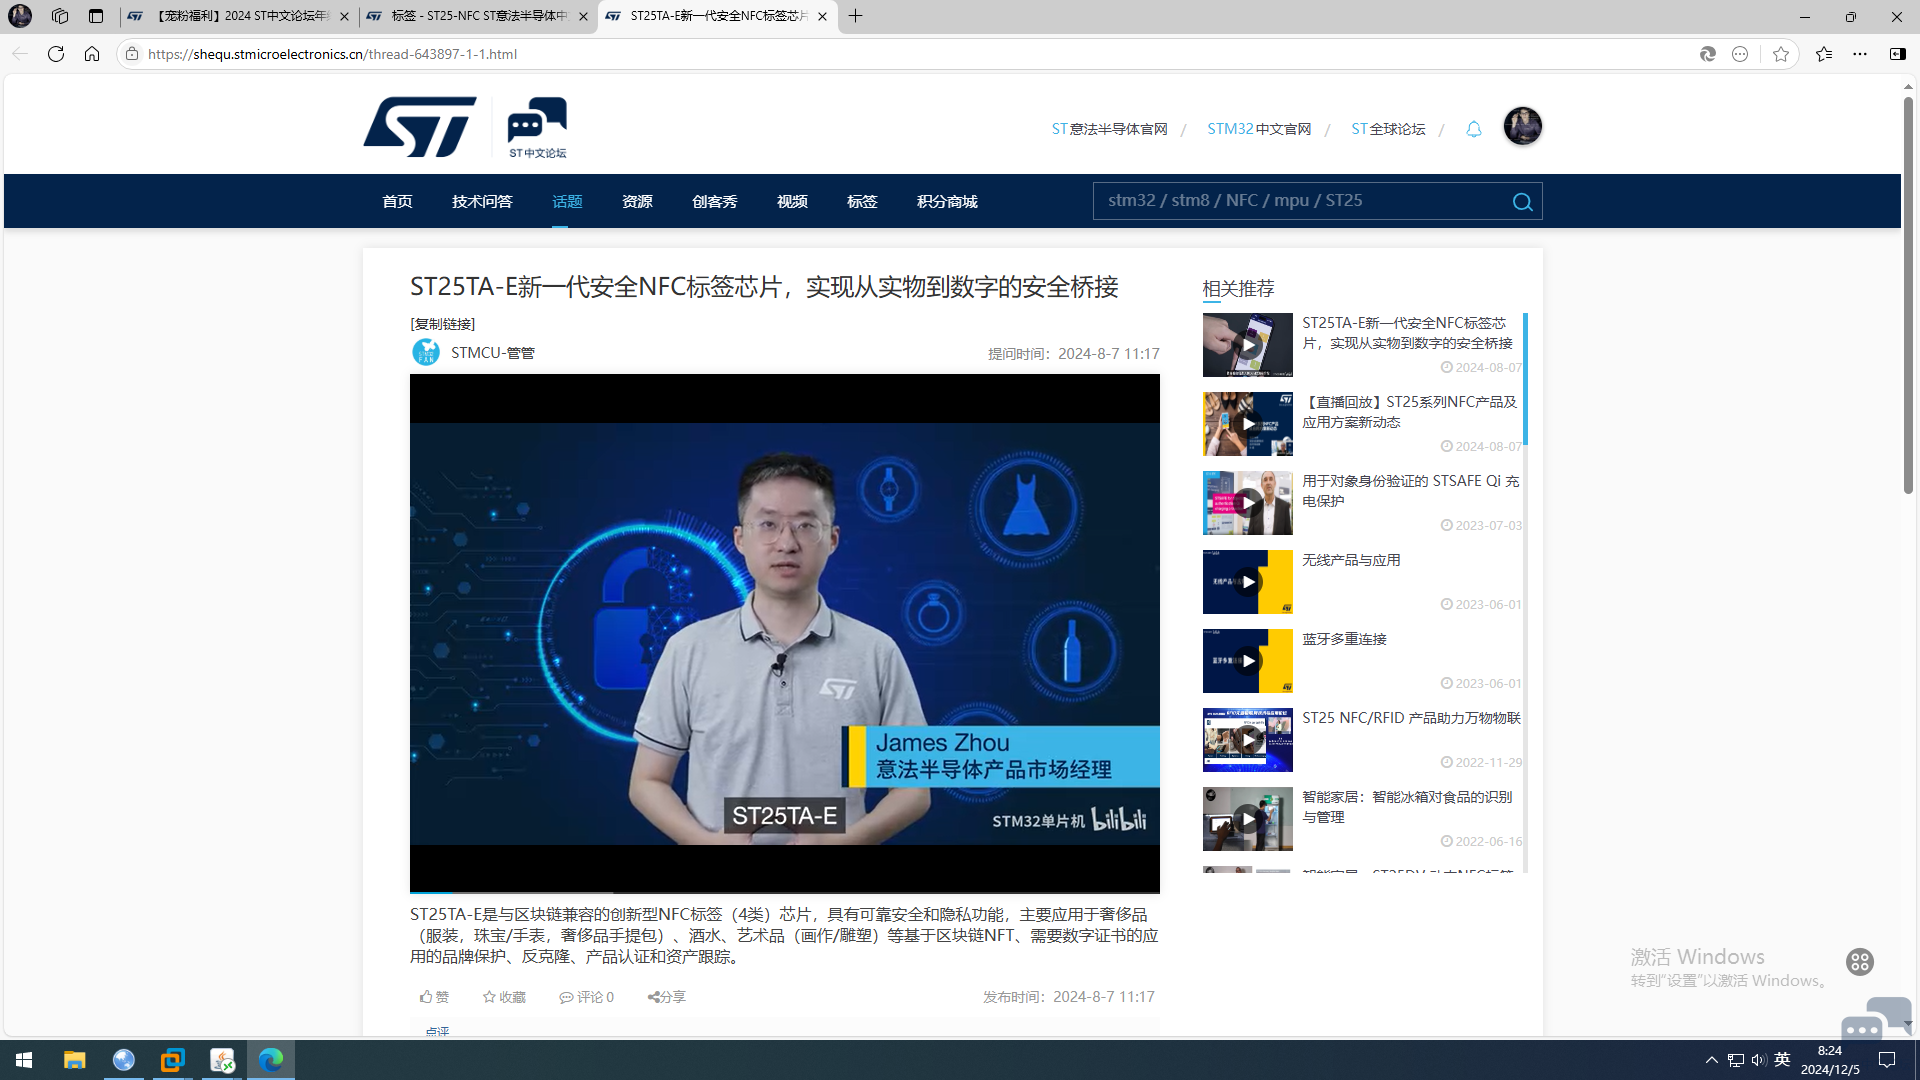Close the ST25TA-E browser tab
Screen dimensions: 1920x1080
(x=822, y=16)
